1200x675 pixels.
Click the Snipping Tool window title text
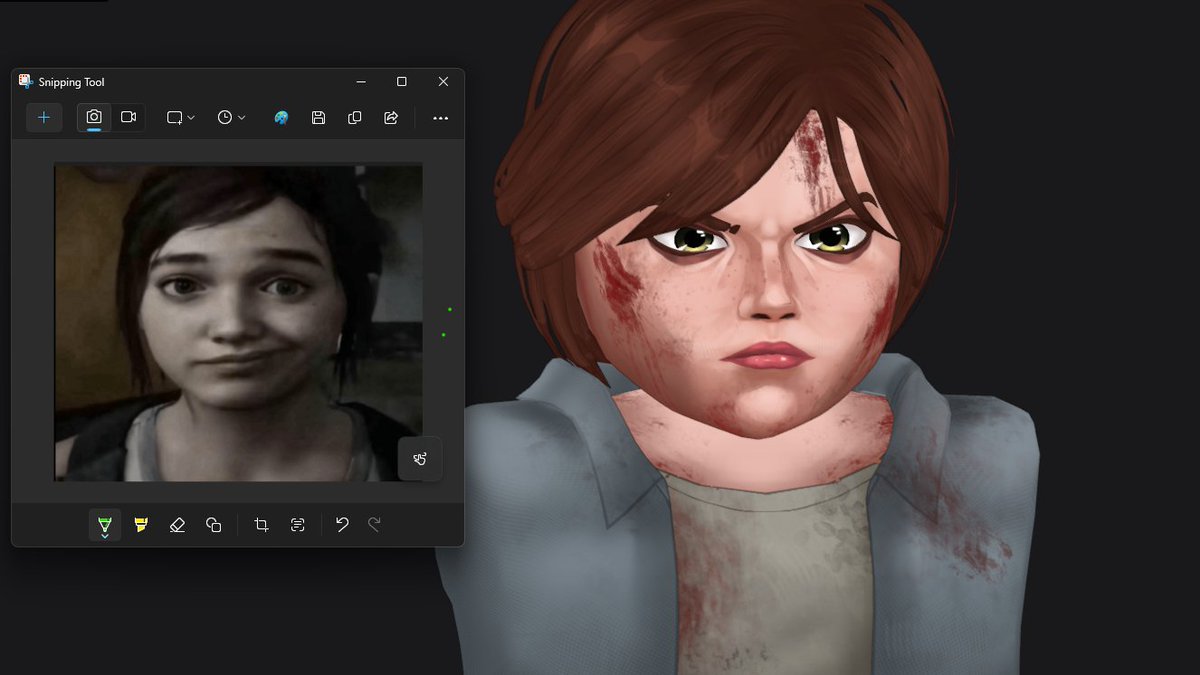[71, 82]
